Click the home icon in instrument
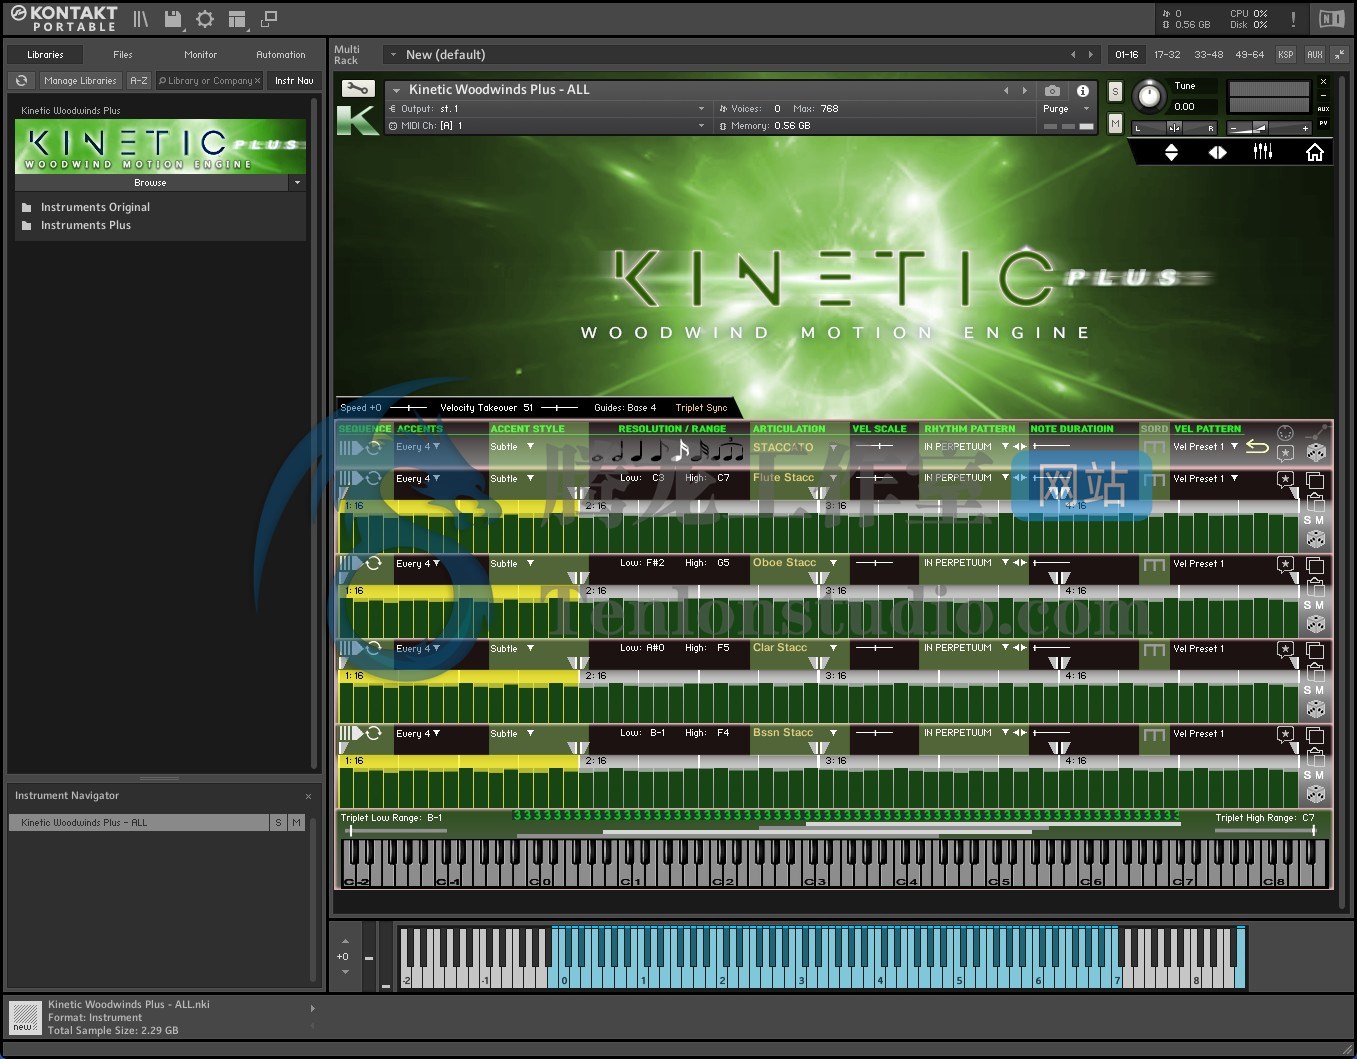Image resolution: width=1357 pixels, height=1059 pixels. pyautogui.click(x=1315, y=152)
